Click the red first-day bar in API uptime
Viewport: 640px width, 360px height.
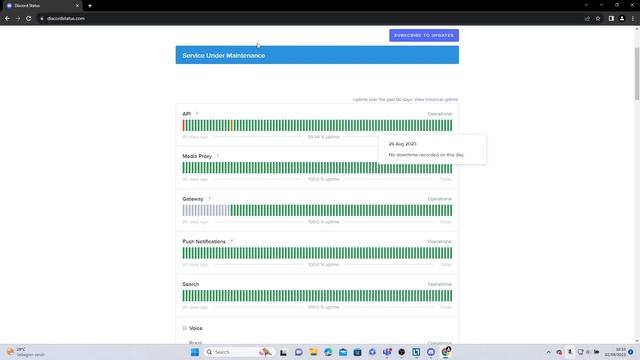coord(184,125)
